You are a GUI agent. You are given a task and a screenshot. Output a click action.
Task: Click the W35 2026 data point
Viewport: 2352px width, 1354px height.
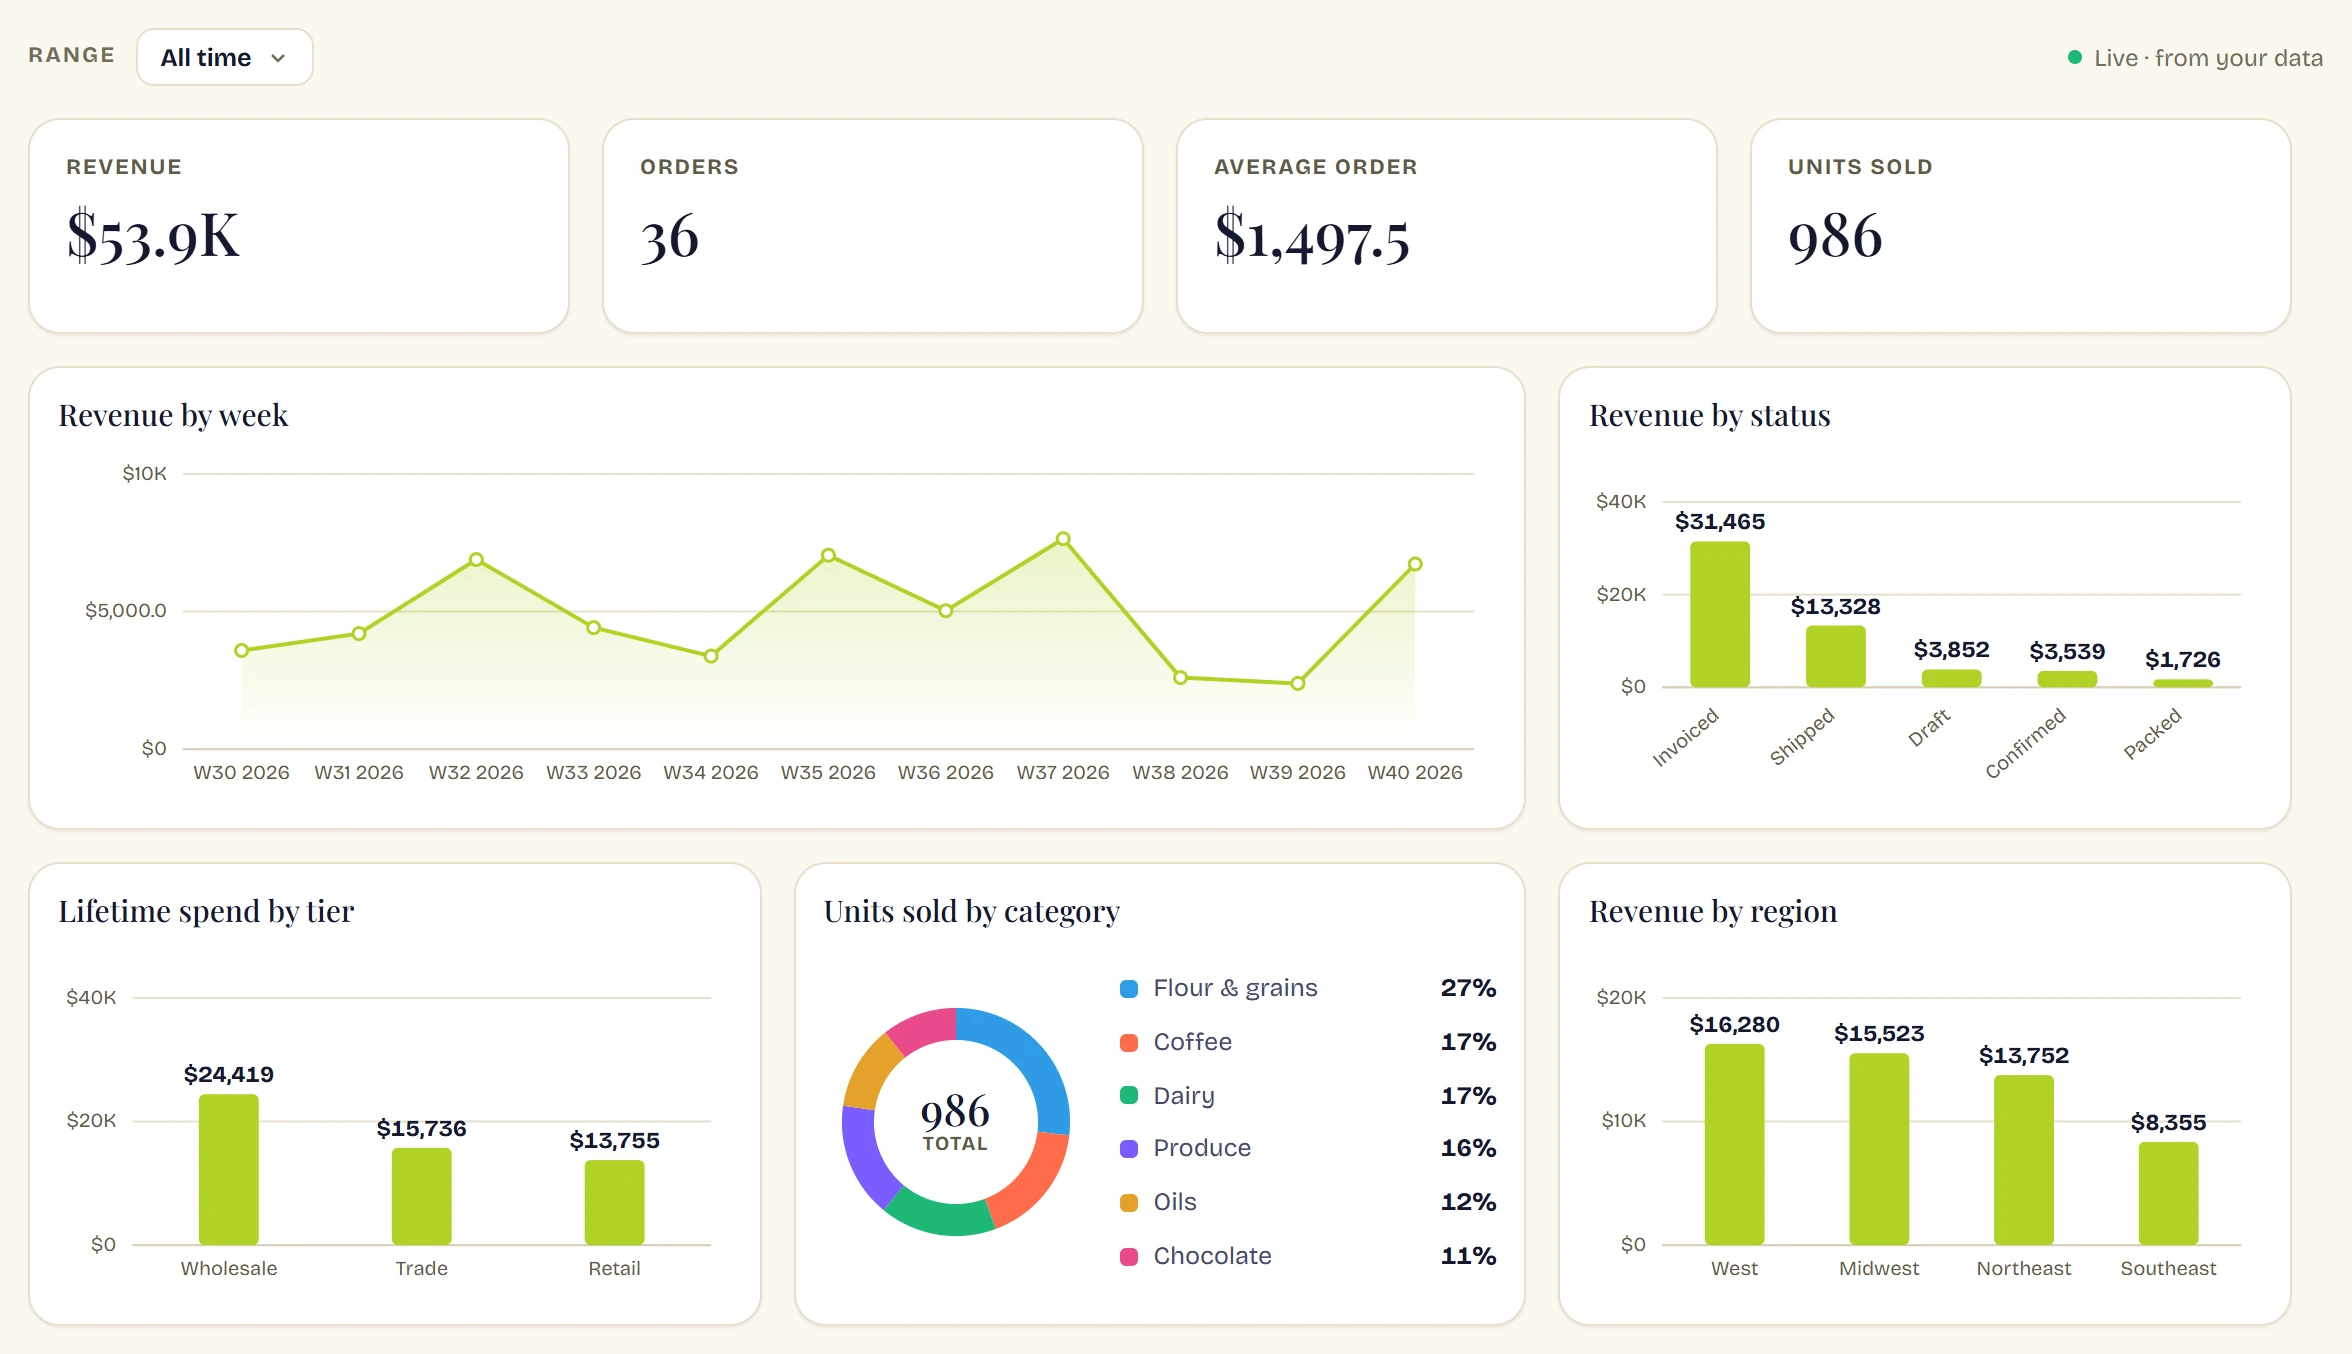[x=828, y=555]
